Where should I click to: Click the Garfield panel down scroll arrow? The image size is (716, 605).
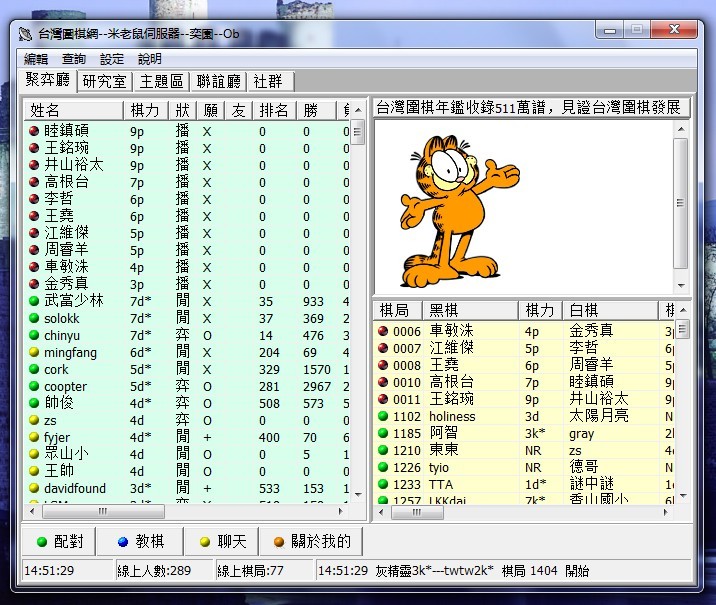tap(681, 285)
